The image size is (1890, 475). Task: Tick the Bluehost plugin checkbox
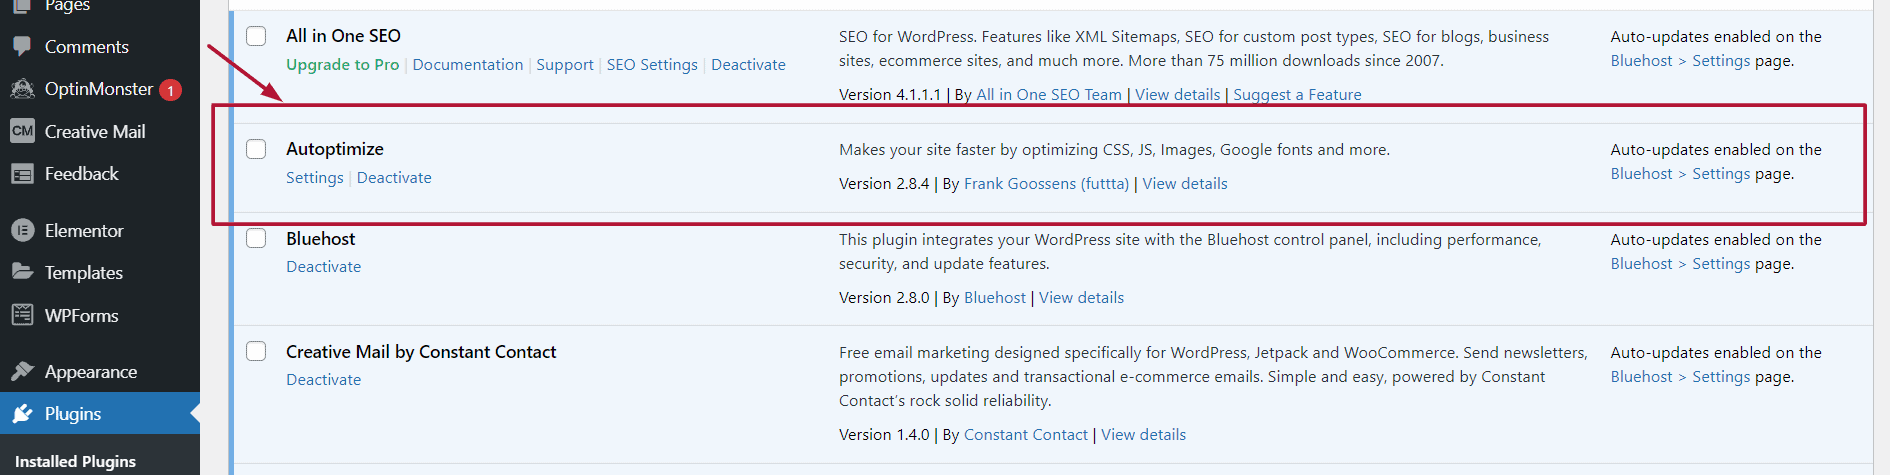[257, 238]
